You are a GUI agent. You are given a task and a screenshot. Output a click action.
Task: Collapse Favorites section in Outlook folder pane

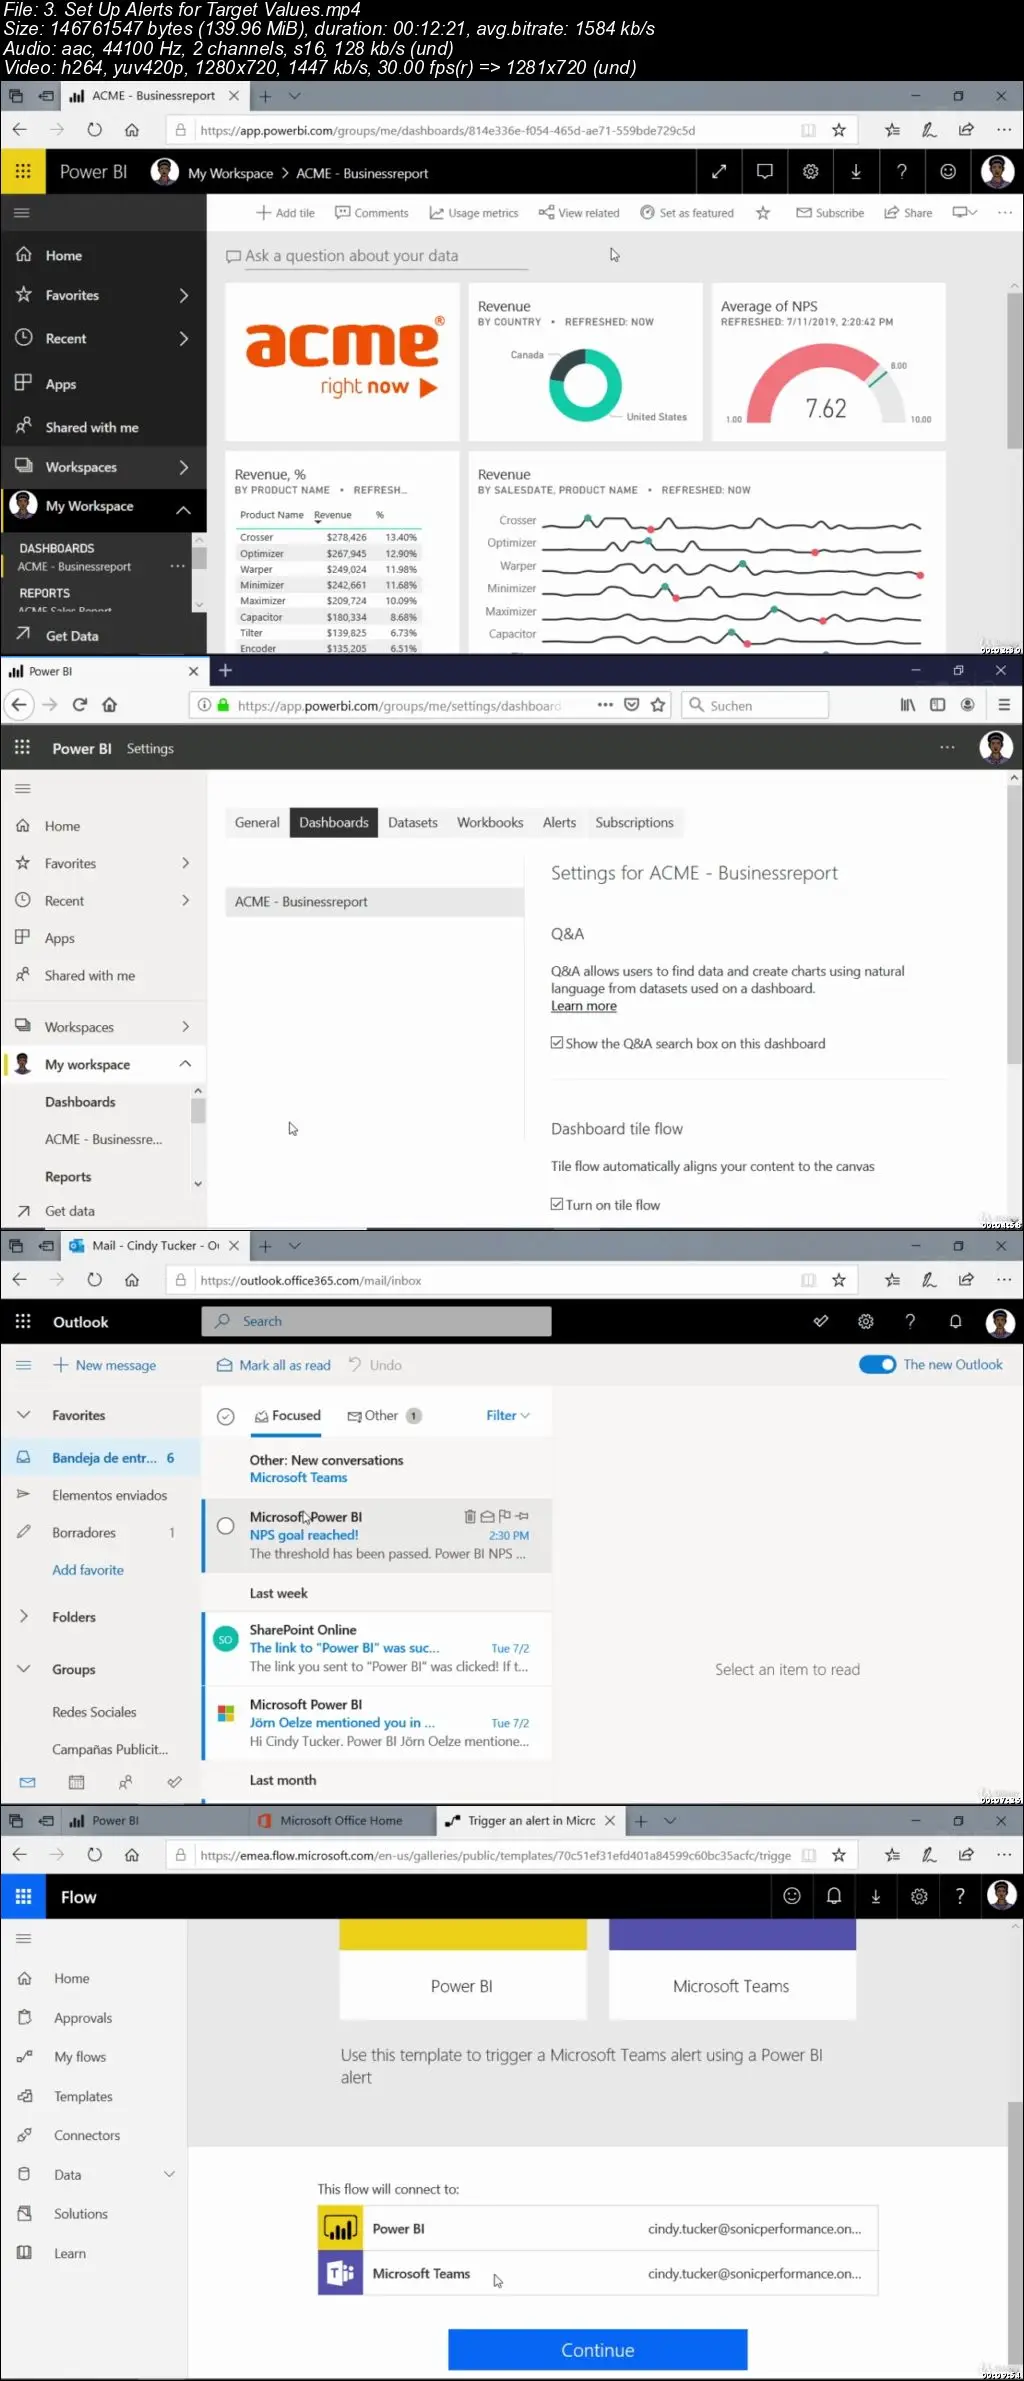tap(23, 1415)
